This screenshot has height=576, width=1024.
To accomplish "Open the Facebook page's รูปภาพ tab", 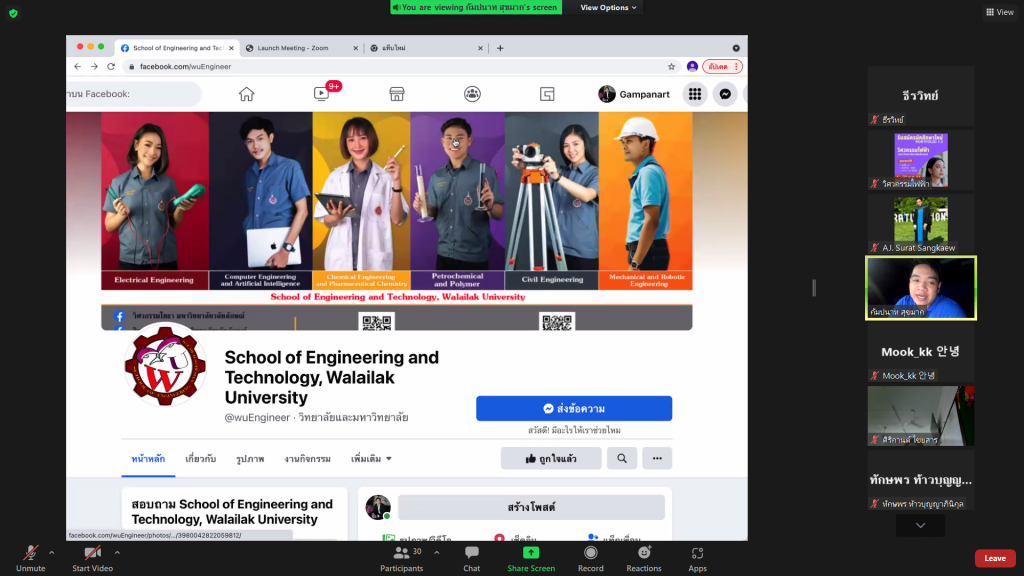I will click(x=250, y=459).
